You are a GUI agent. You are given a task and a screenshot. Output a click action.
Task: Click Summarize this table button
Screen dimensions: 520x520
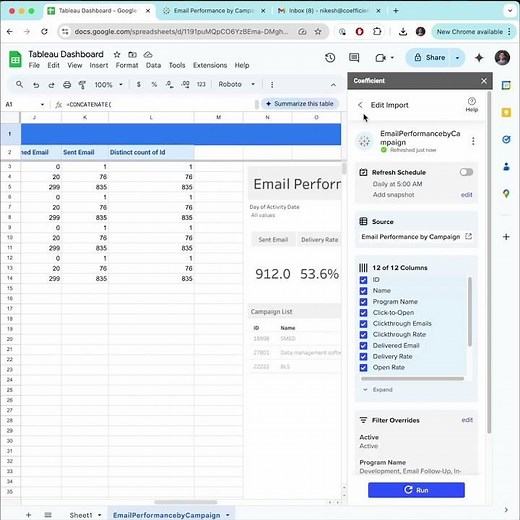tap(300, 104)
